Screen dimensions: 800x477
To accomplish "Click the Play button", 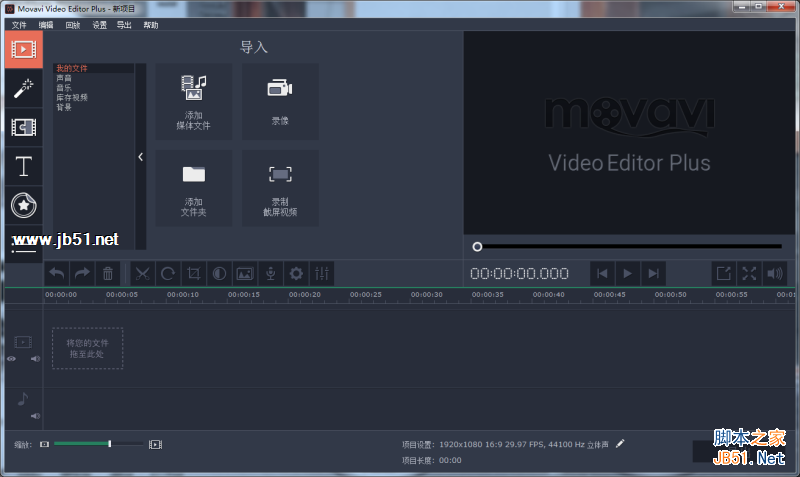I will (628, 273).
